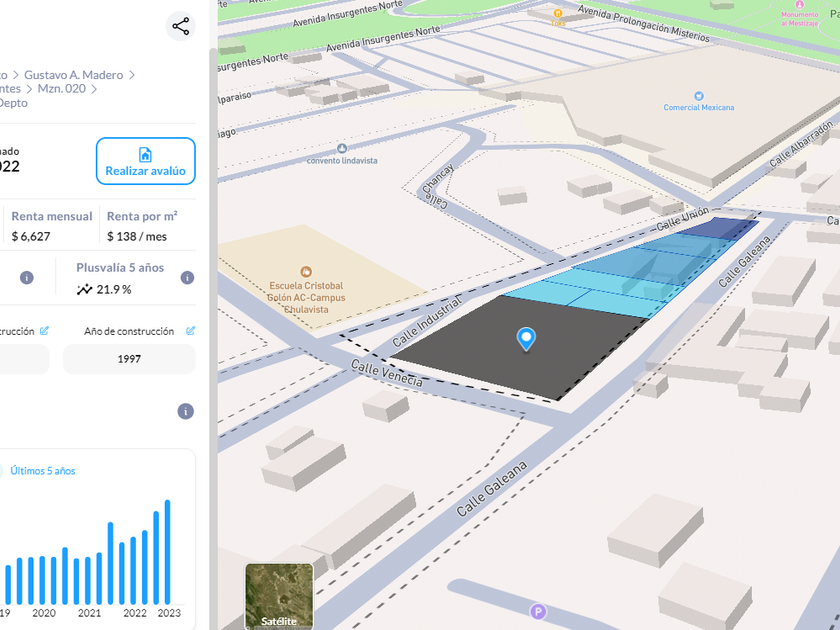Click the purple parking P icon
This screenshot has height=630, width=840.
(x=538, y=611)
